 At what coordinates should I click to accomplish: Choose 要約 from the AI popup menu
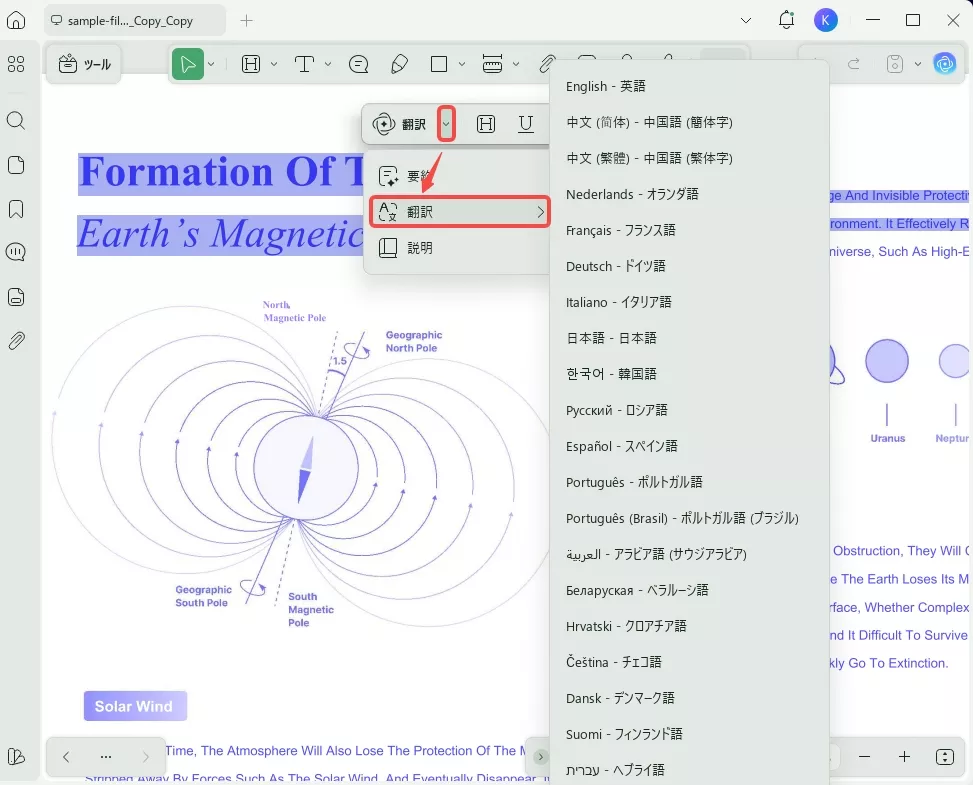(x=420, y=176)
